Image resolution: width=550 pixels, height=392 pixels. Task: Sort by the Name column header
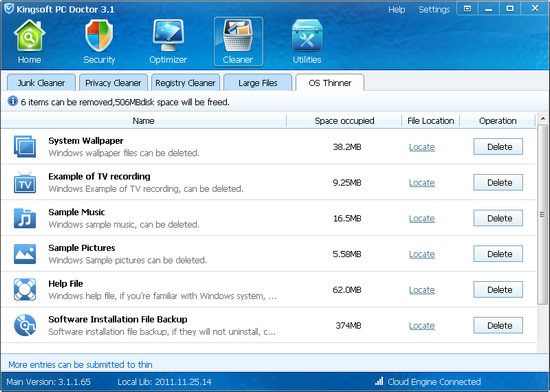coord(143,121)
